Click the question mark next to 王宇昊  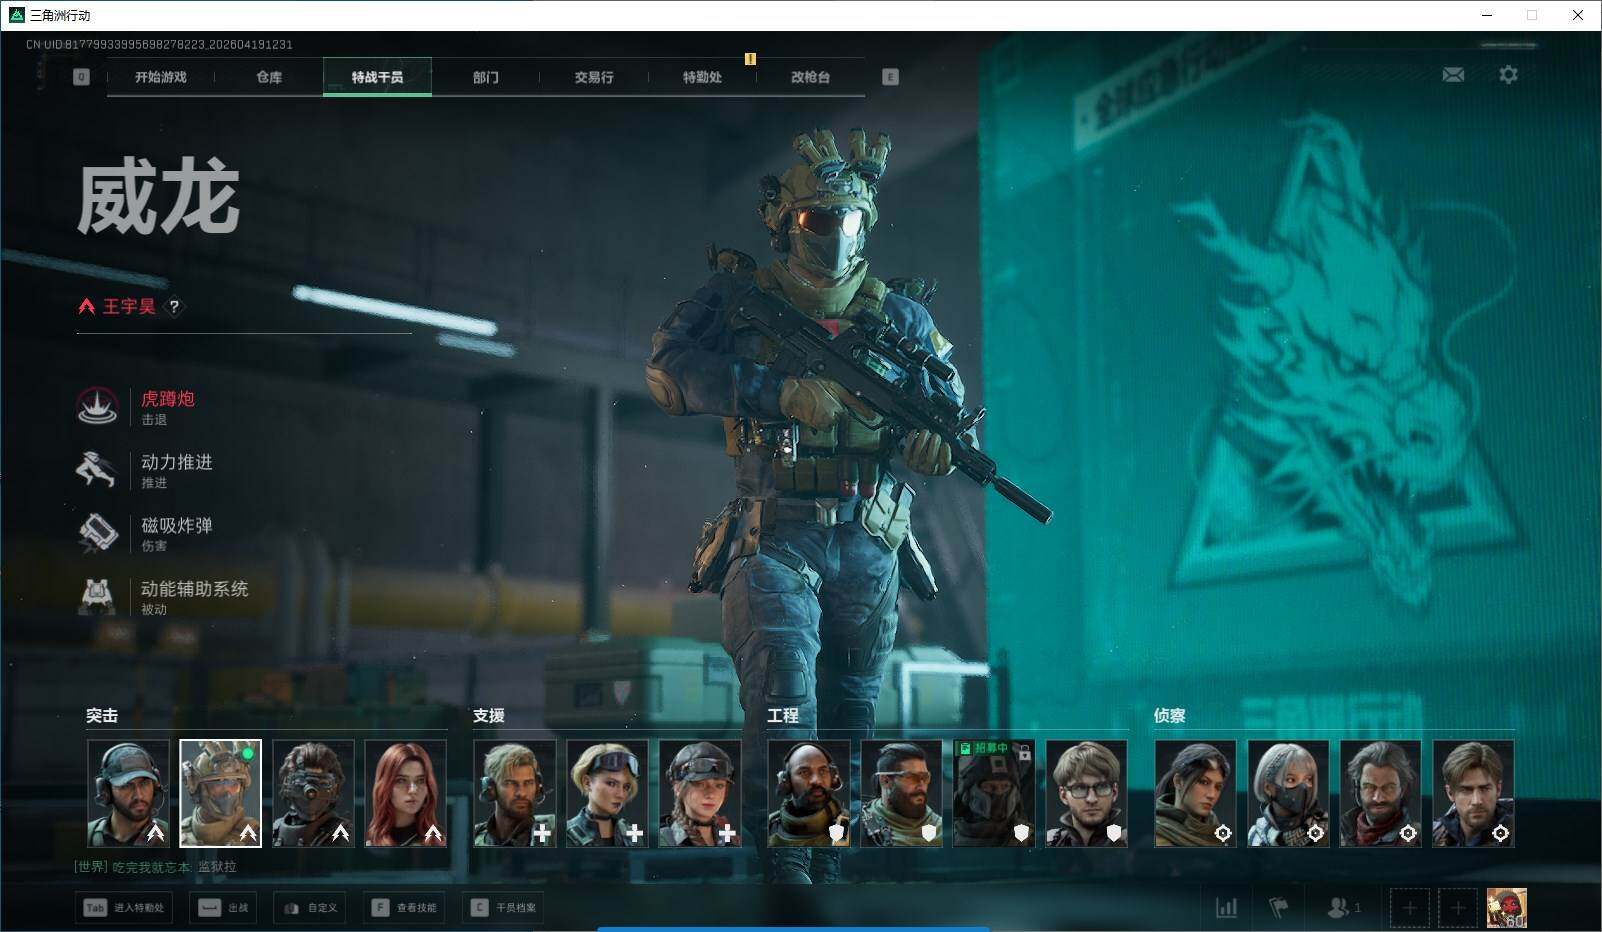pyautogui.click(x=174, y=307)
